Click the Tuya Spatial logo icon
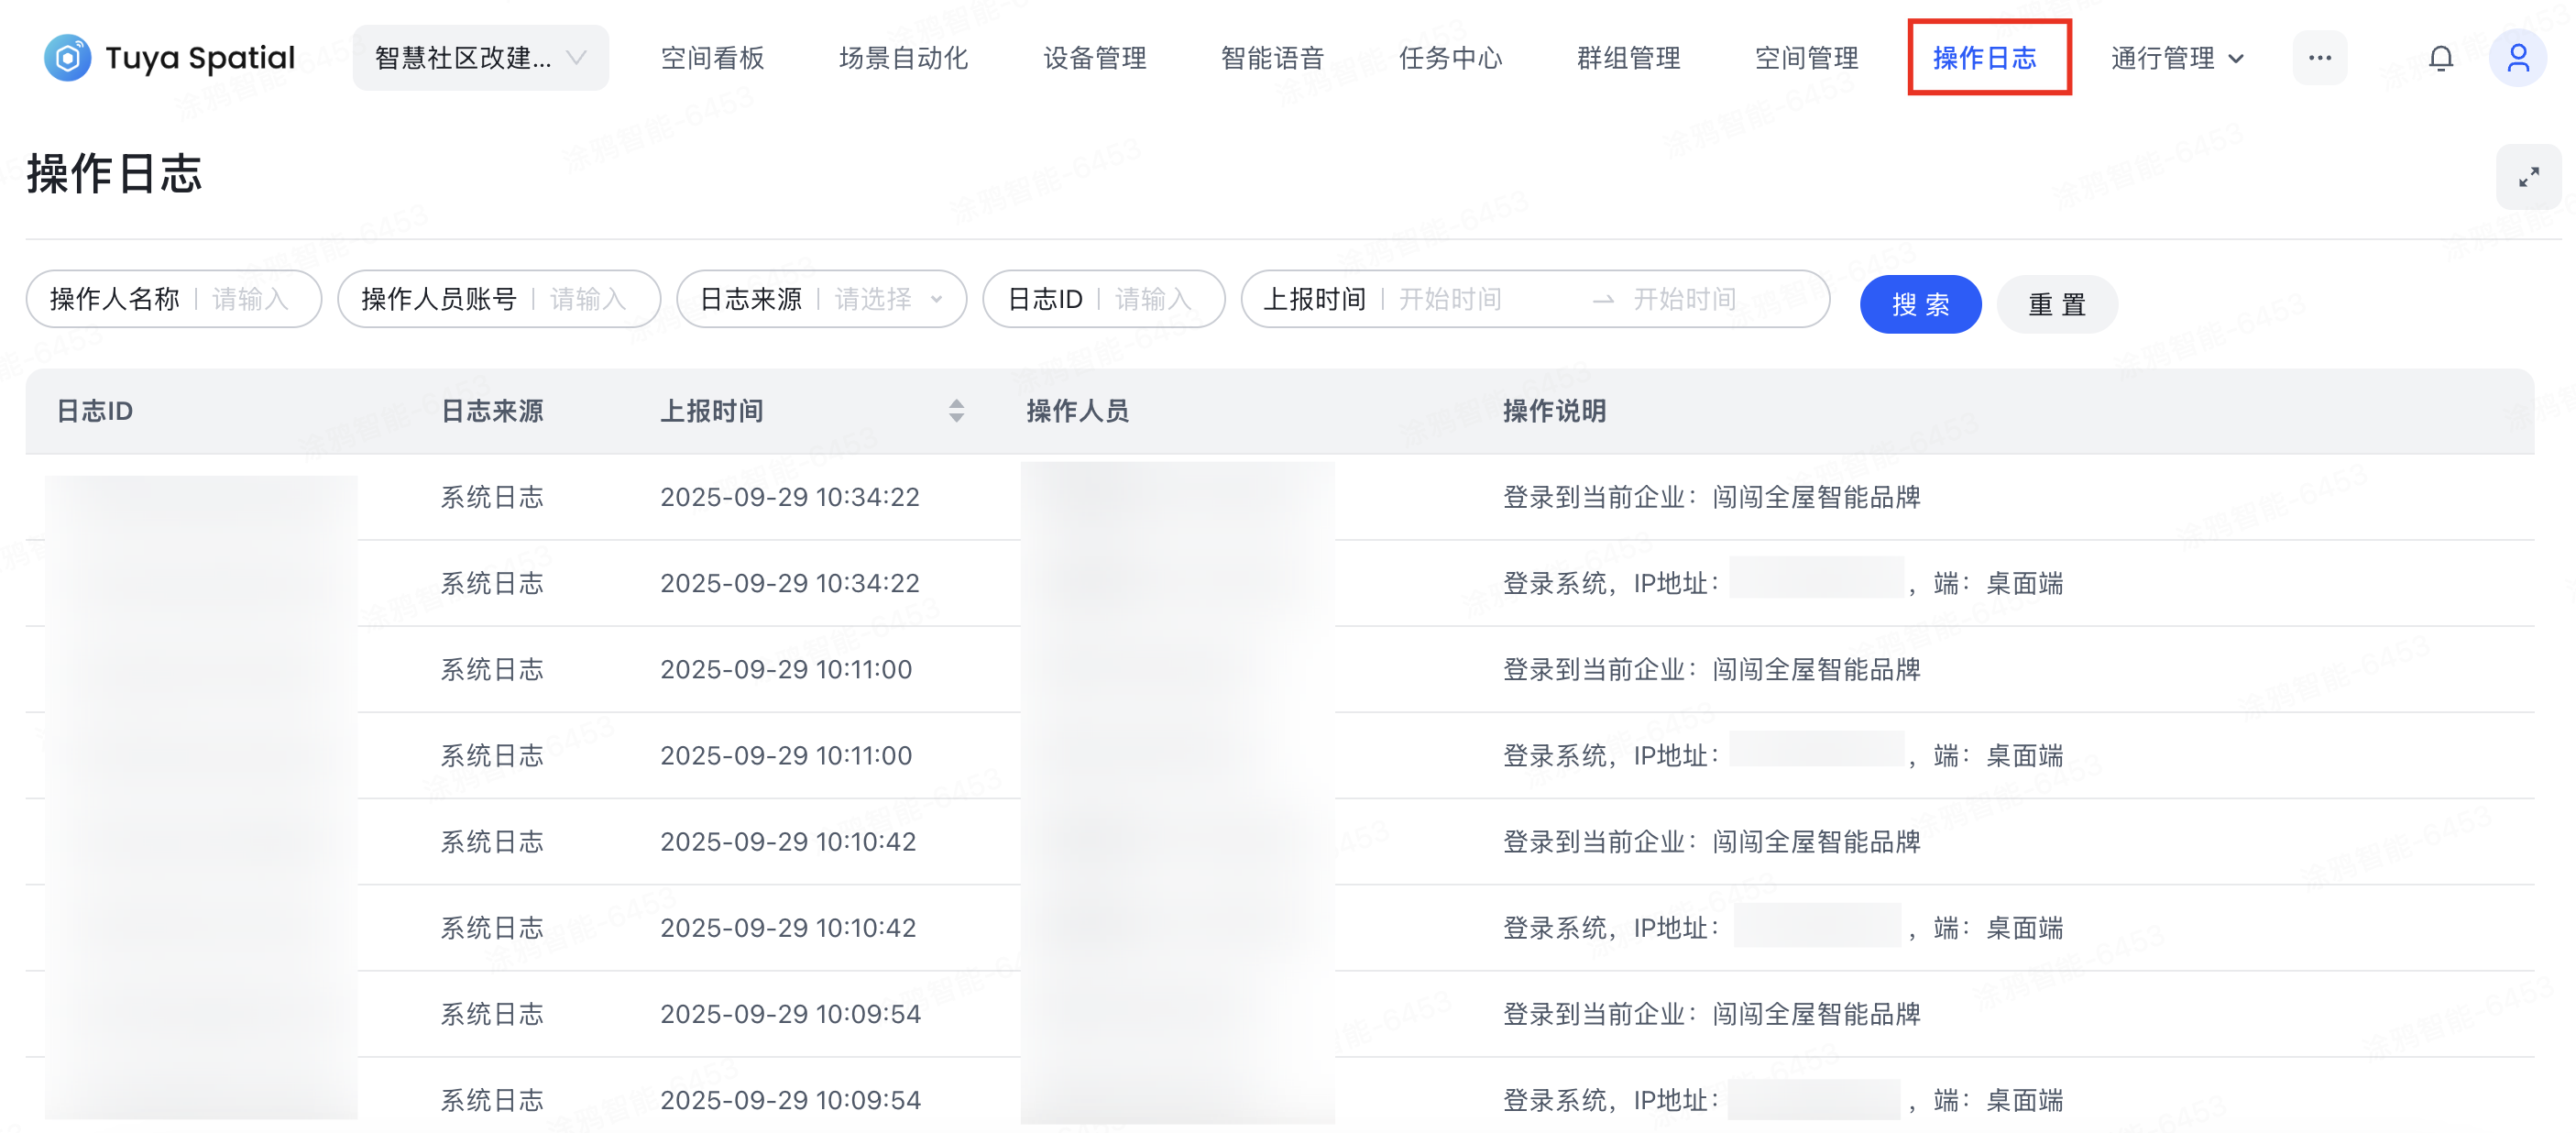The width and height of the screenshot is (2576, 1133). tap(67, 58)
